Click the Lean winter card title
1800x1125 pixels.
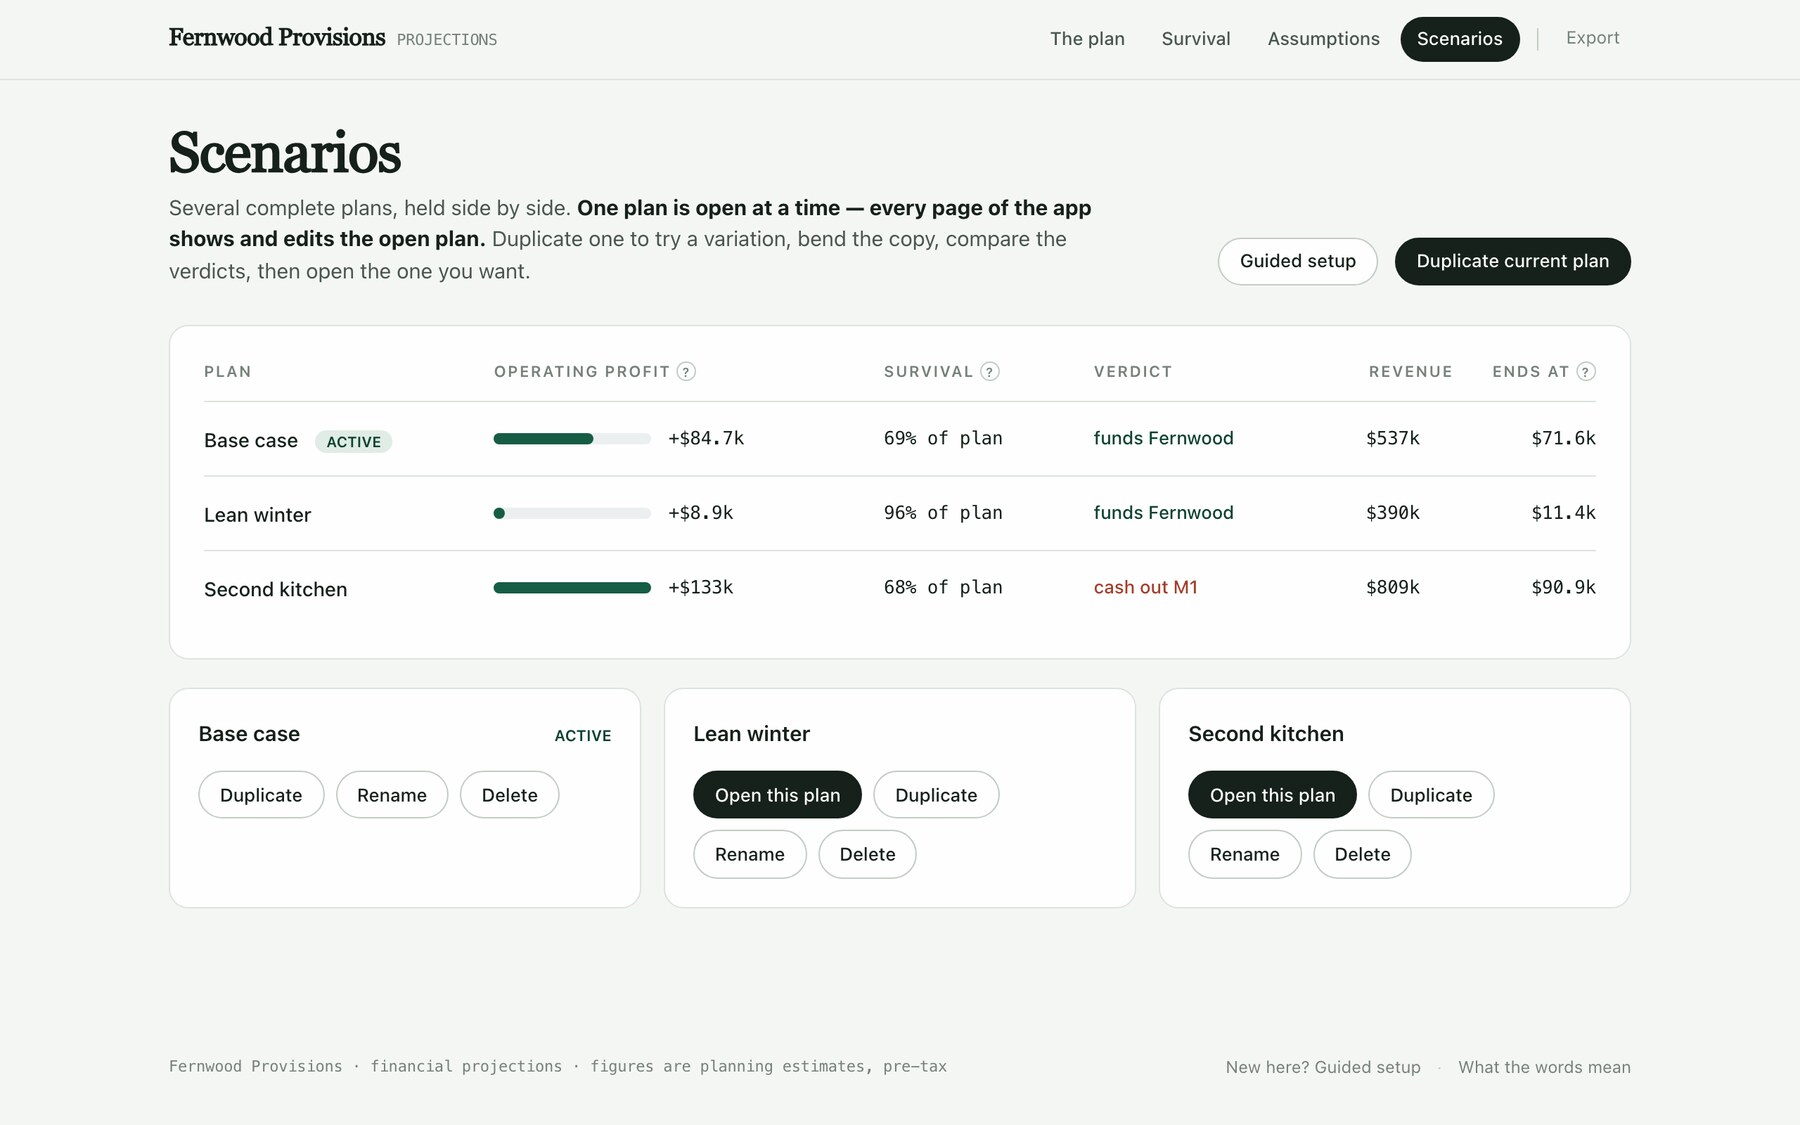point(751,734)
